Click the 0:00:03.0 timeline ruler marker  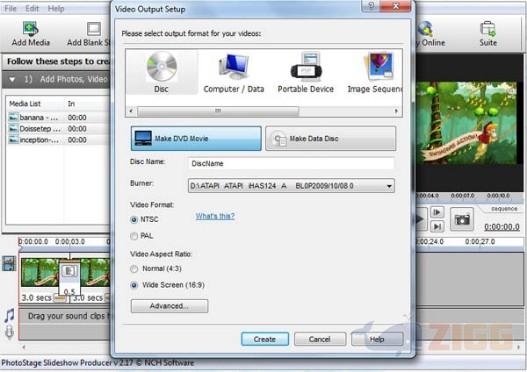(x=70, y=242)
